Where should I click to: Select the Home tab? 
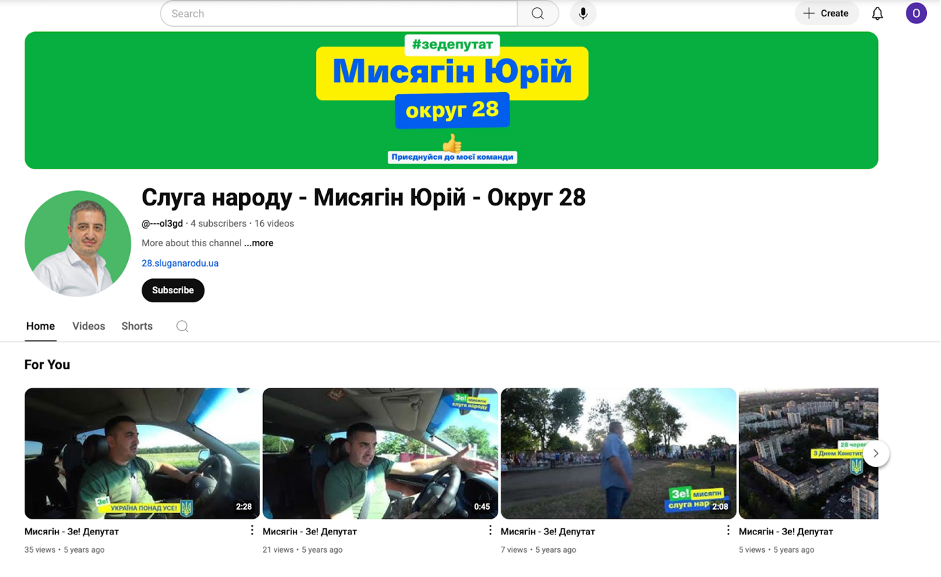pyautogui.click(x=40, y=326)
